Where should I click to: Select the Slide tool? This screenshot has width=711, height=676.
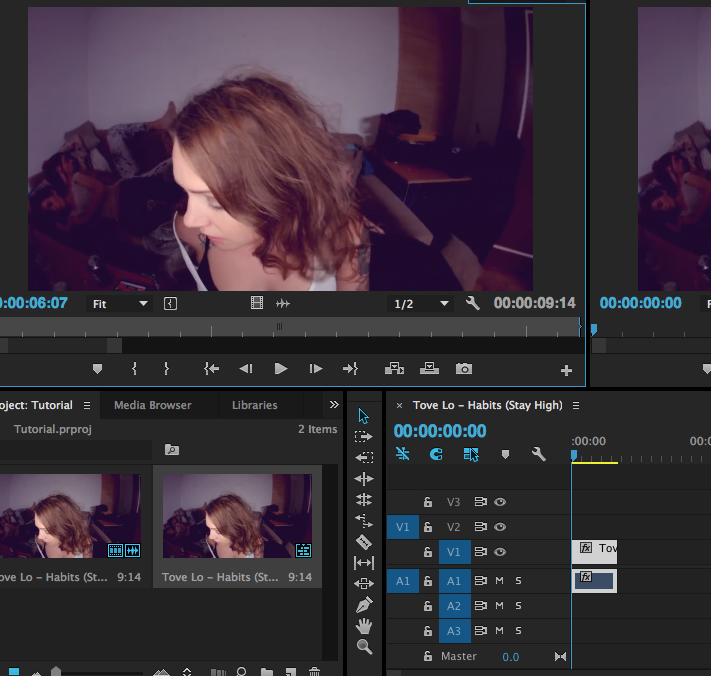[364, 584]
